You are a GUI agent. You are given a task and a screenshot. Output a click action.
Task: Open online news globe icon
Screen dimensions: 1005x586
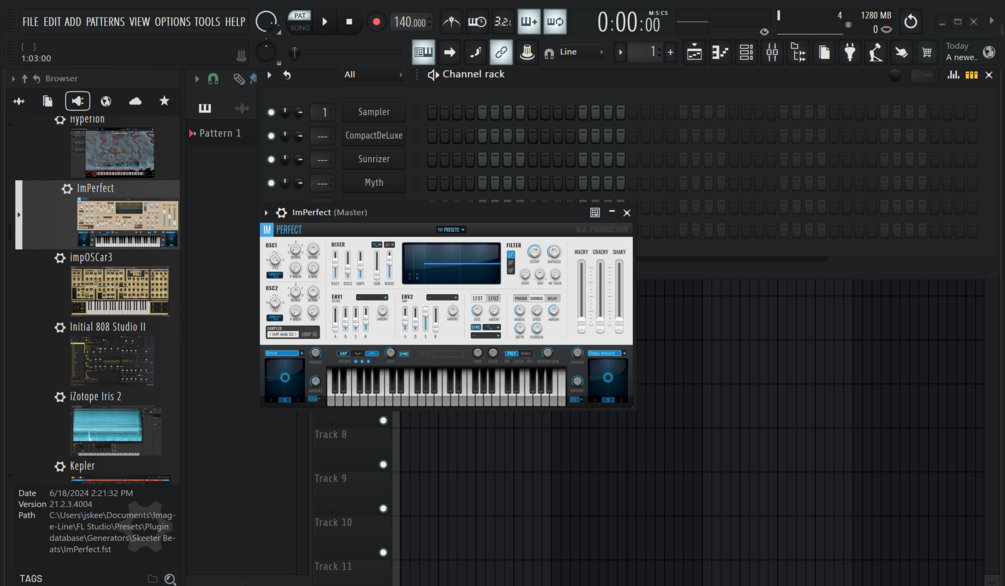pos(989,52)
